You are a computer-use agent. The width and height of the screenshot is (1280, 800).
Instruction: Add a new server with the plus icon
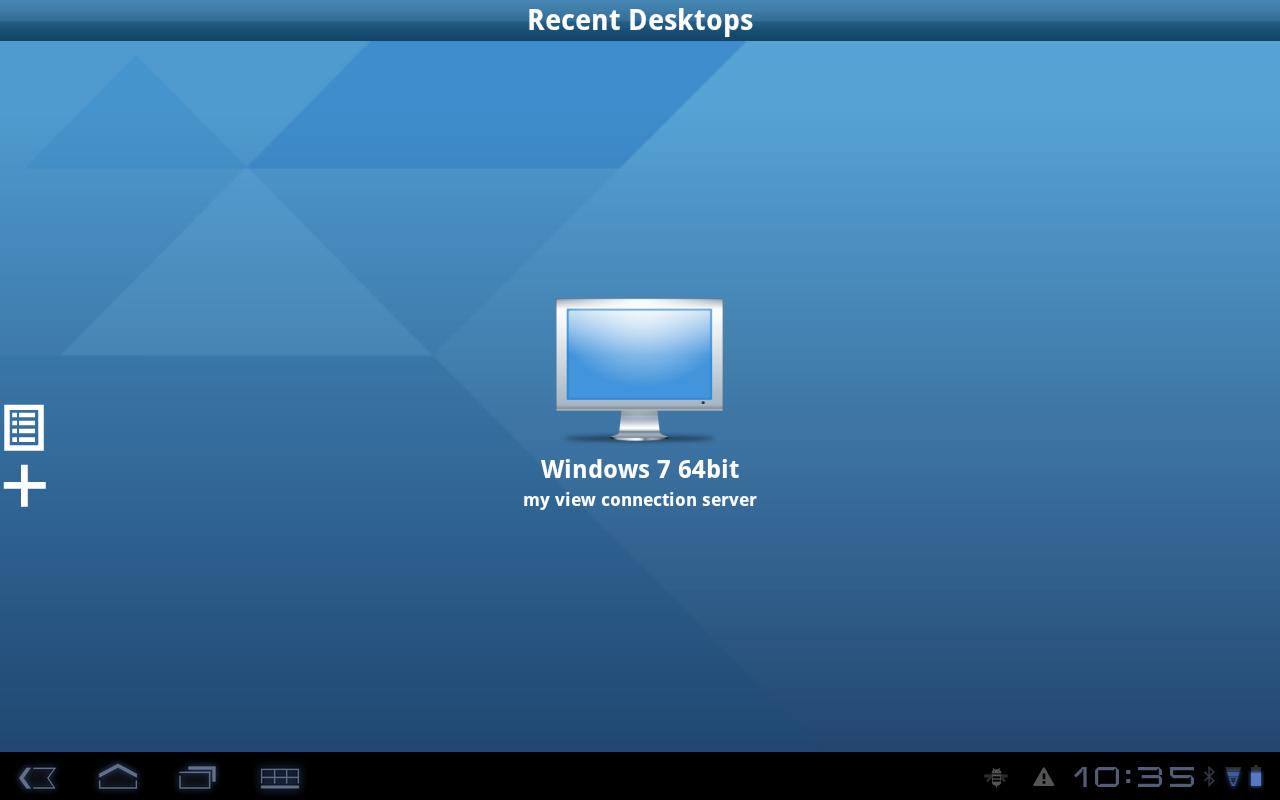[x=25, y=486]
